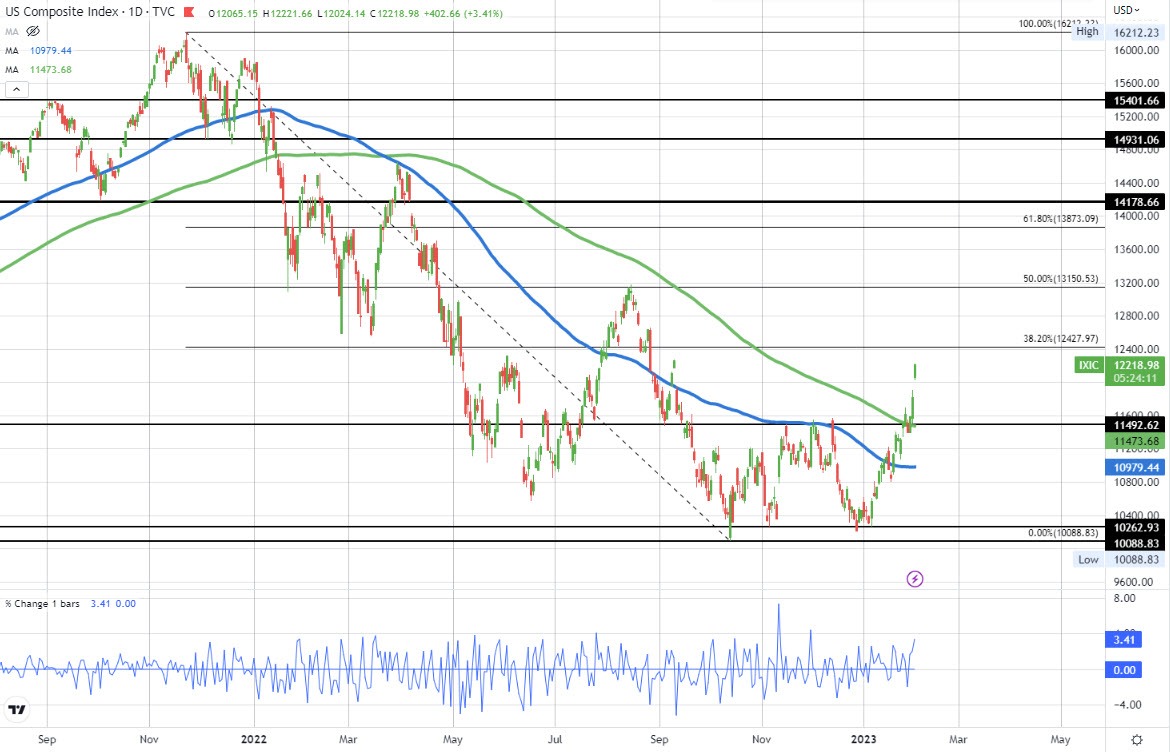Select the MA 10979.44 indicator legend
Viewport: 1170px width, 752px height.
39,51
